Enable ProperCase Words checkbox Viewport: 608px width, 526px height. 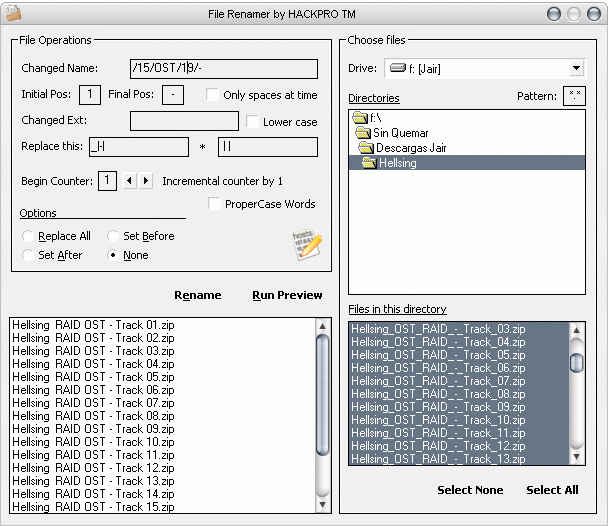pos(215,204)
